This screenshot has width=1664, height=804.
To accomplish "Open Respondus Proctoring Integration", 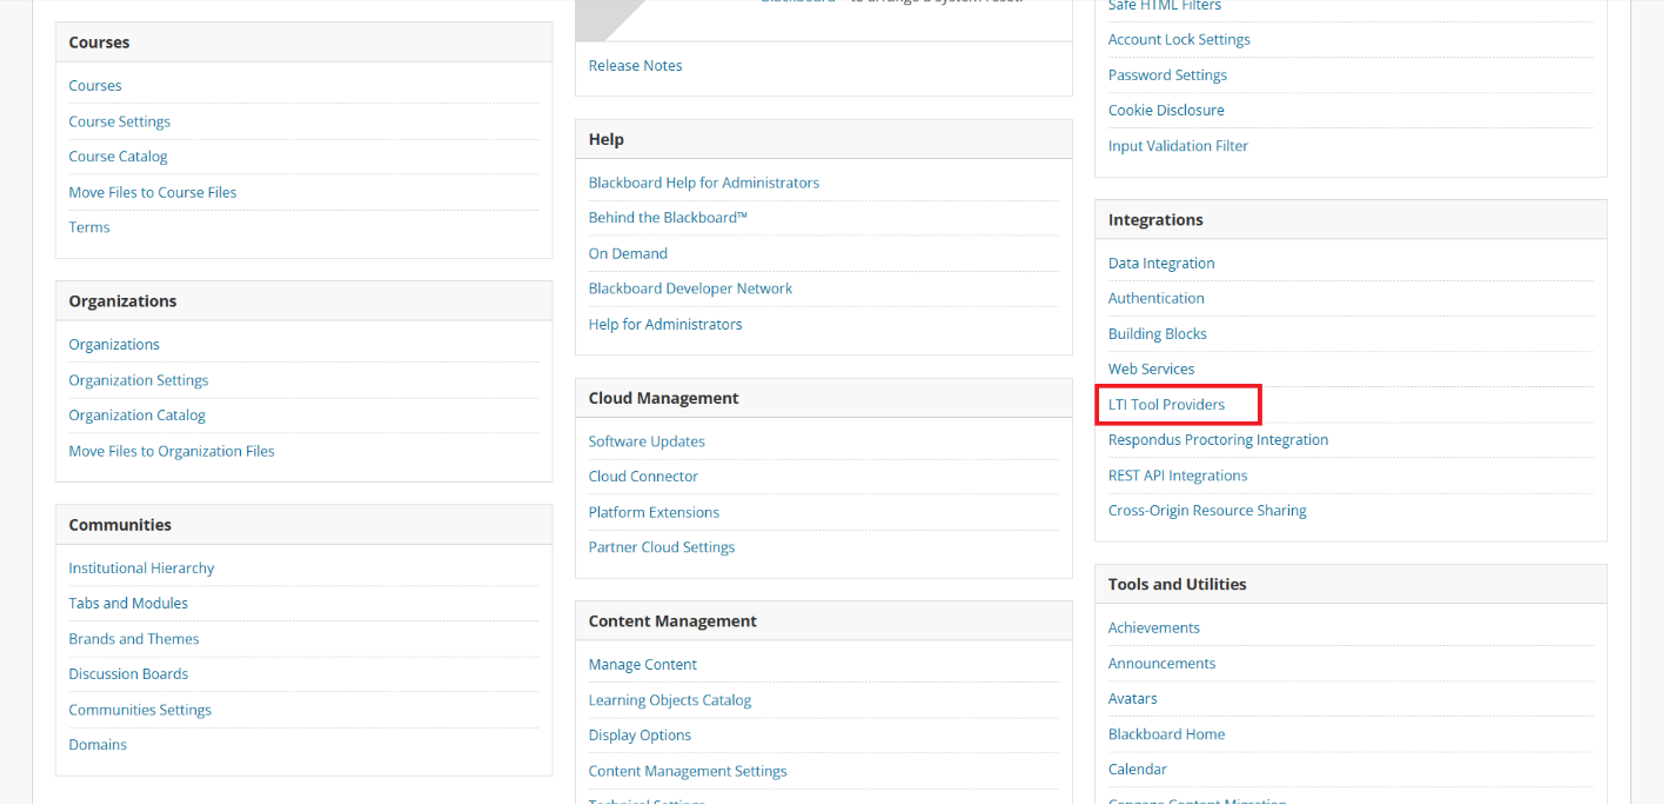I will click(x=1218, y=440).
